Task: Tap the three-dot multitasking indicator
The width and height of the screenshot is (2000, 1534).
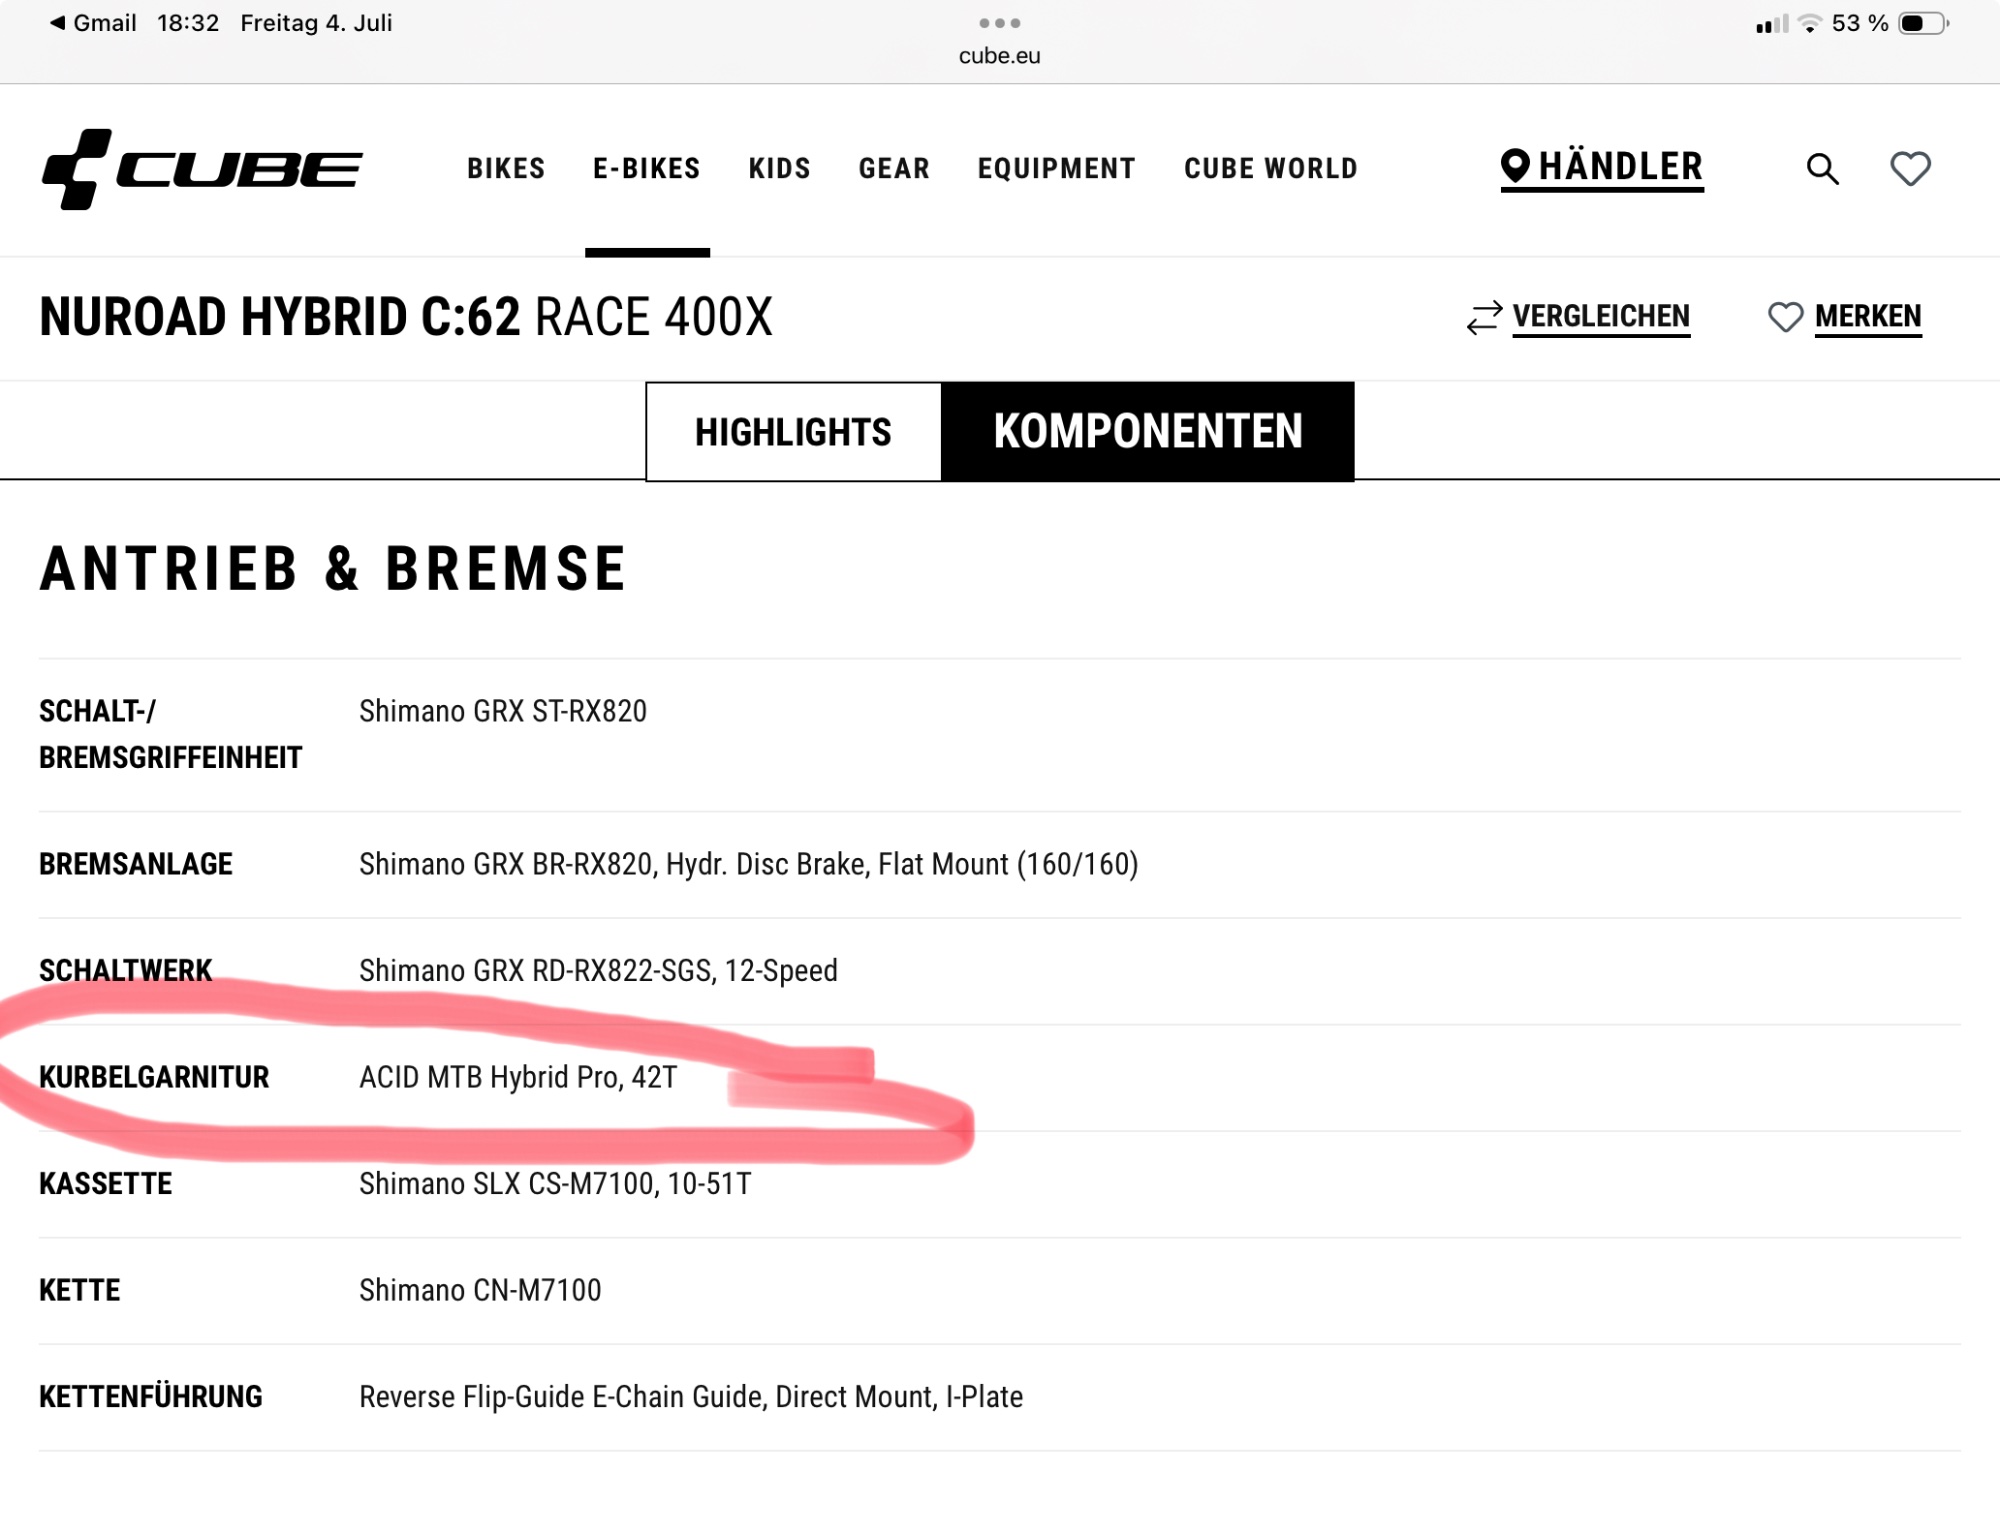Action: 1000,23
